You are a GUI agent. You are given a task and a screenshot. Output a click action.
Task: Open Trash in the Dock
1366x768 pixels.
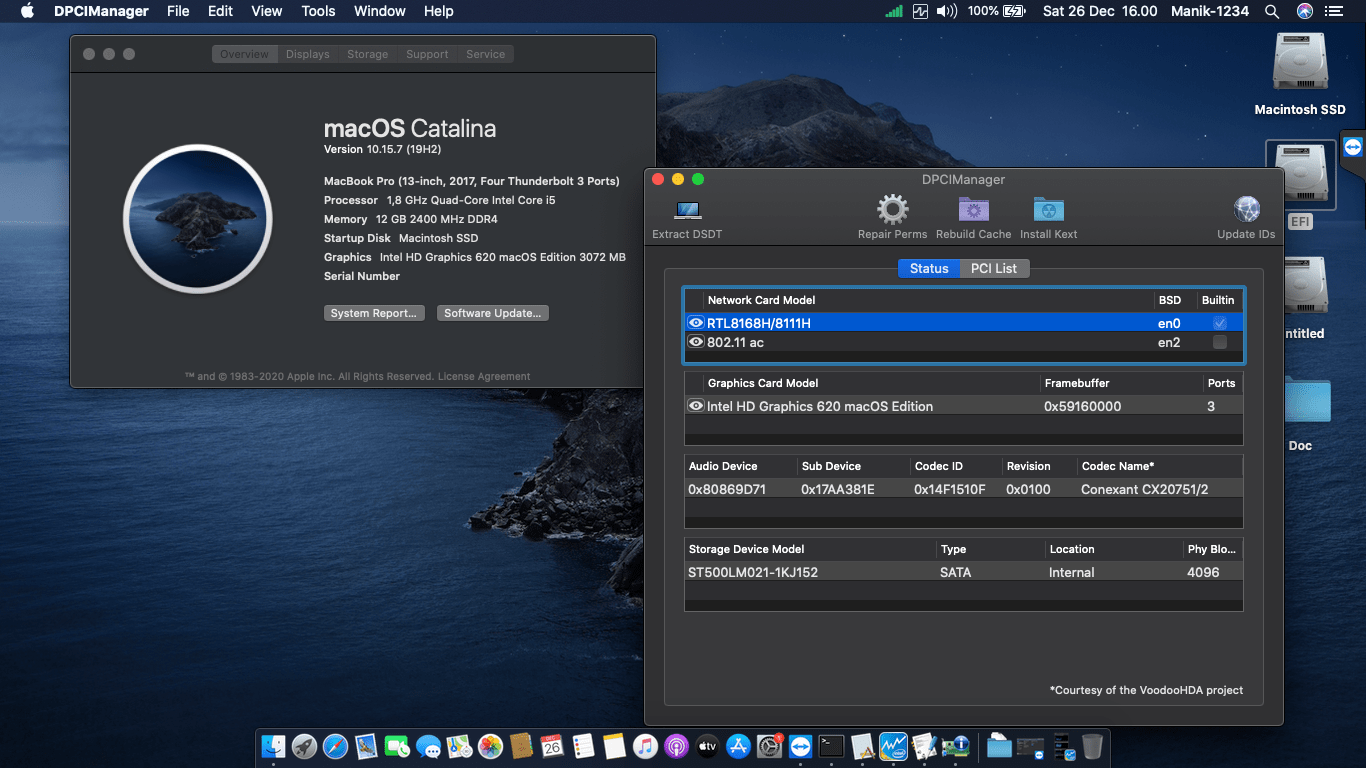(1092, 746)
